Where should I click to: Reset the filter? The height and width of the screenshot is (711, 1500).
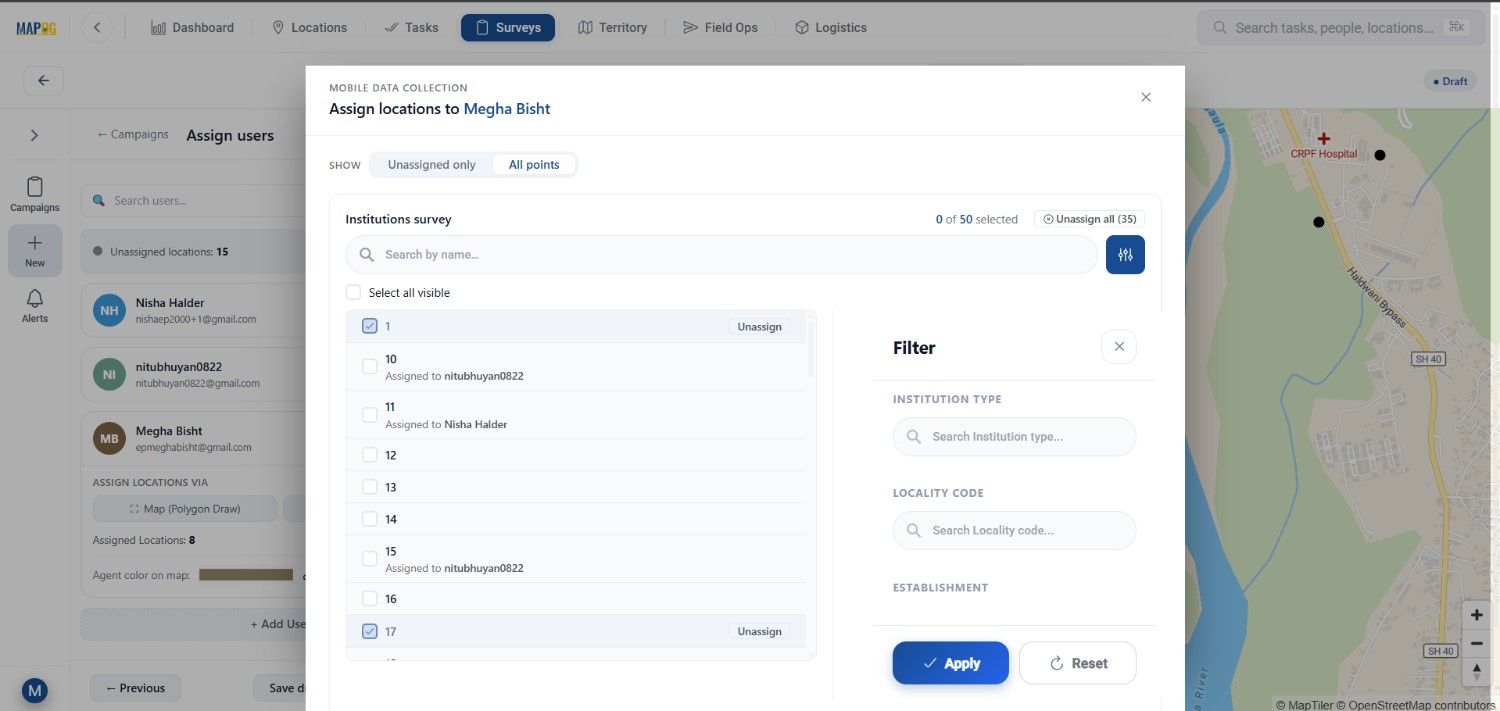1078,663
